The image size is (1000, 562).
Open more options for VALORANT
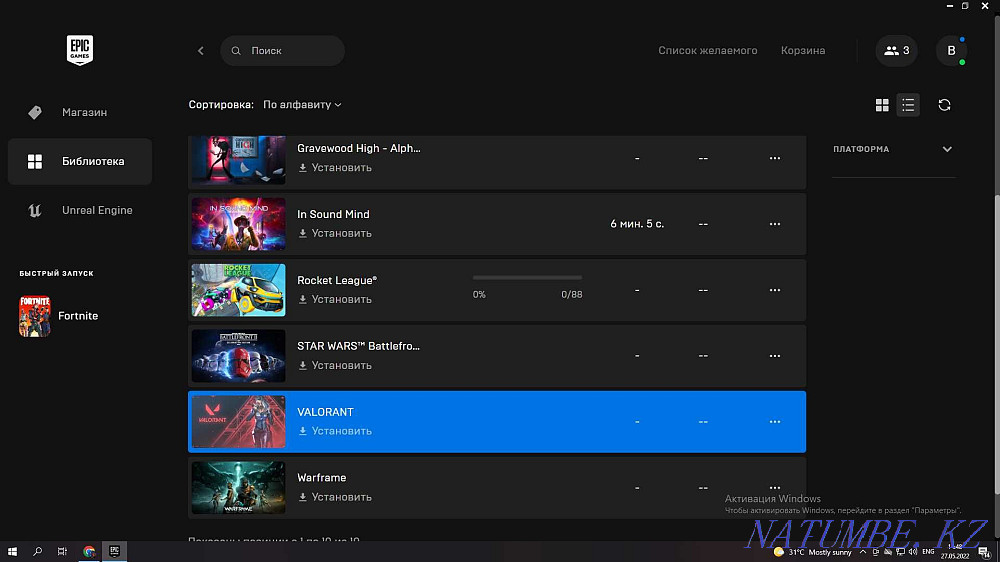click(x=774, y=422)
